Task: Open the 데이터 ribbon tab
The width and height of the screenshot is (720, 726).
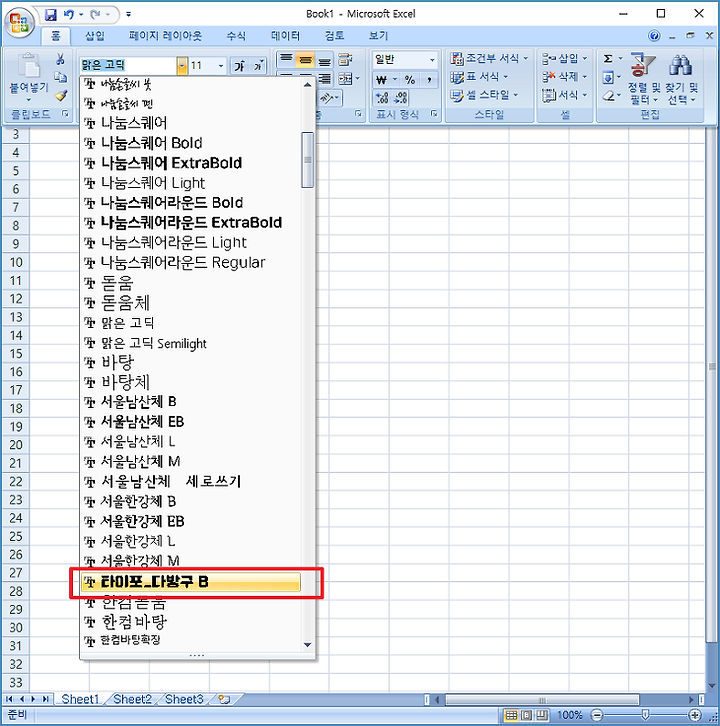Action: coord(285,36)
